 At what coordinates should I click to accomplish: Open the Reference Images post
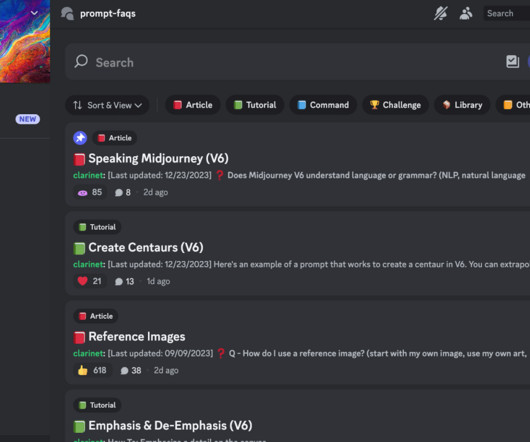tap(137, 337)
